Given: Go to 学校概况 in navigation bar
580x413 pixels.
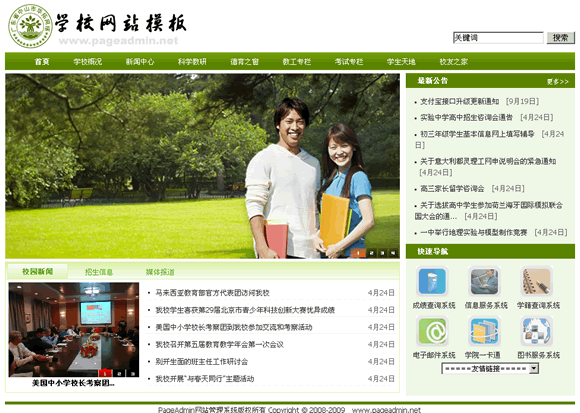Looking at the screenshot, I should [x=87, y=62].
